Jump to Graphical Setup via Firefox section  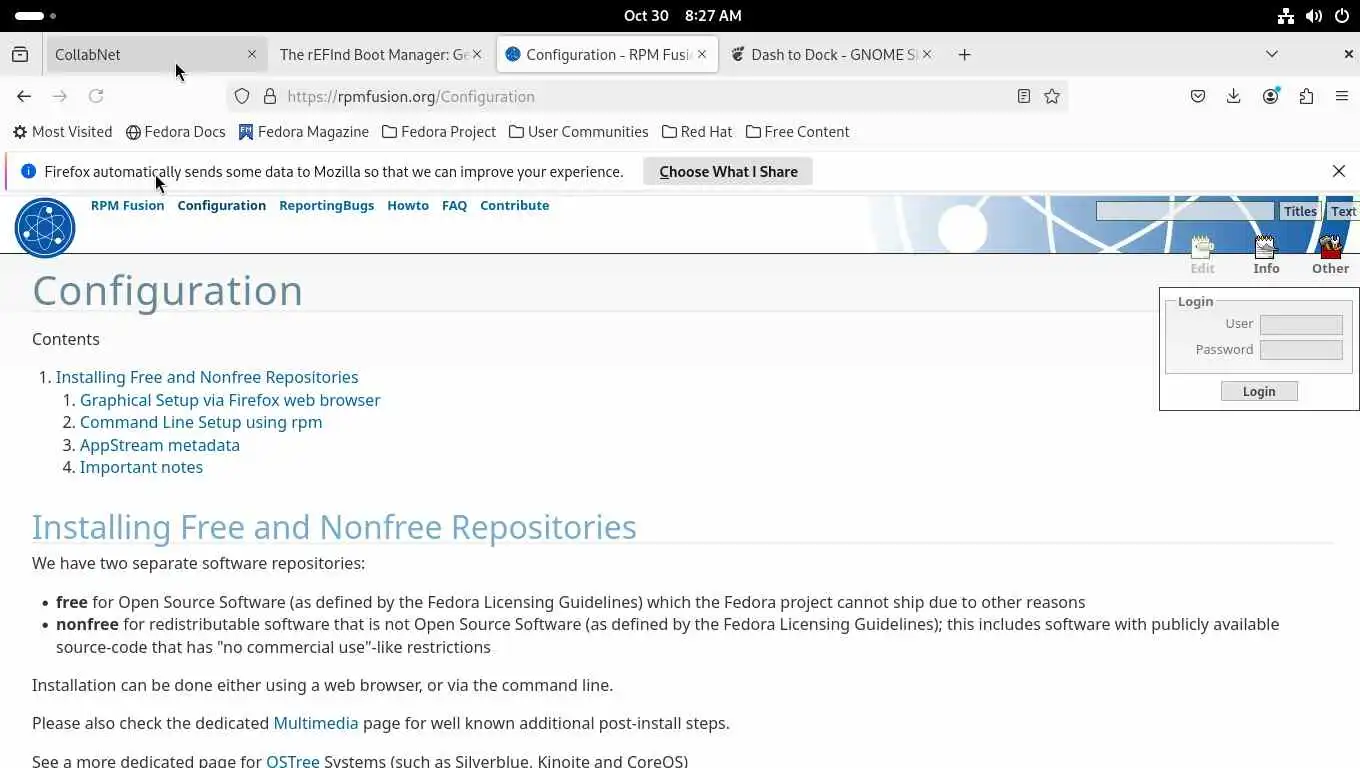(x=230, y=400)
